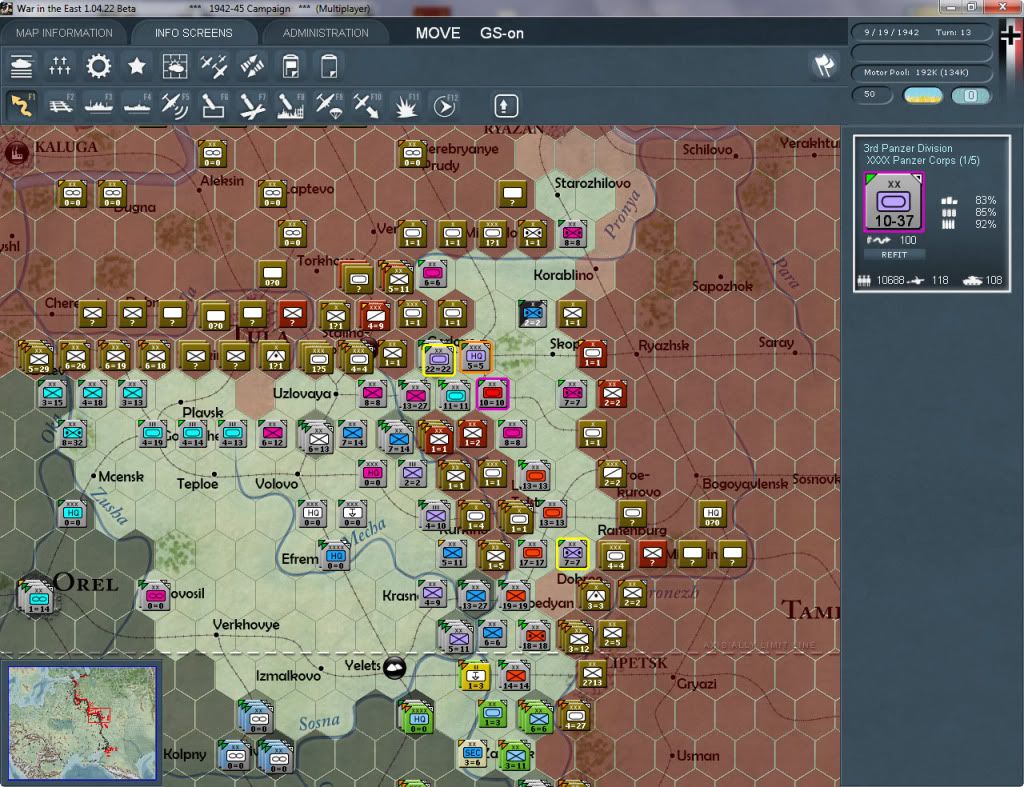
Task: Click the Yelets cloud weather marker
Action: pos(394,667)
